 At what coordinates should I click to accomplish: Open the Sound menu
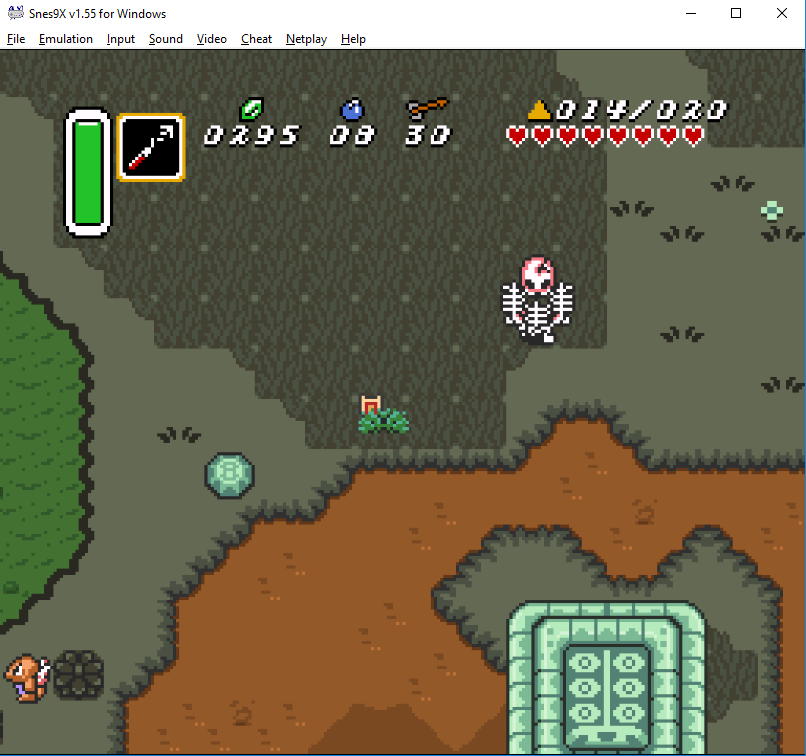166,39
